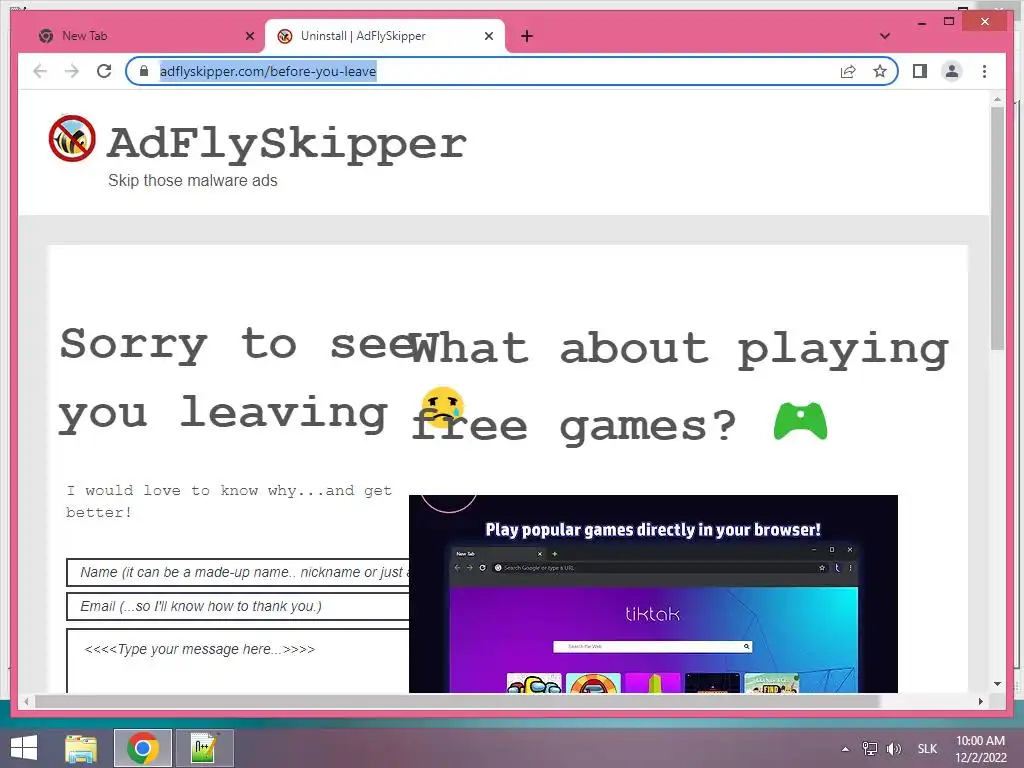
Task: Open the Windows Start menu
Action: (x=24, y=748)
